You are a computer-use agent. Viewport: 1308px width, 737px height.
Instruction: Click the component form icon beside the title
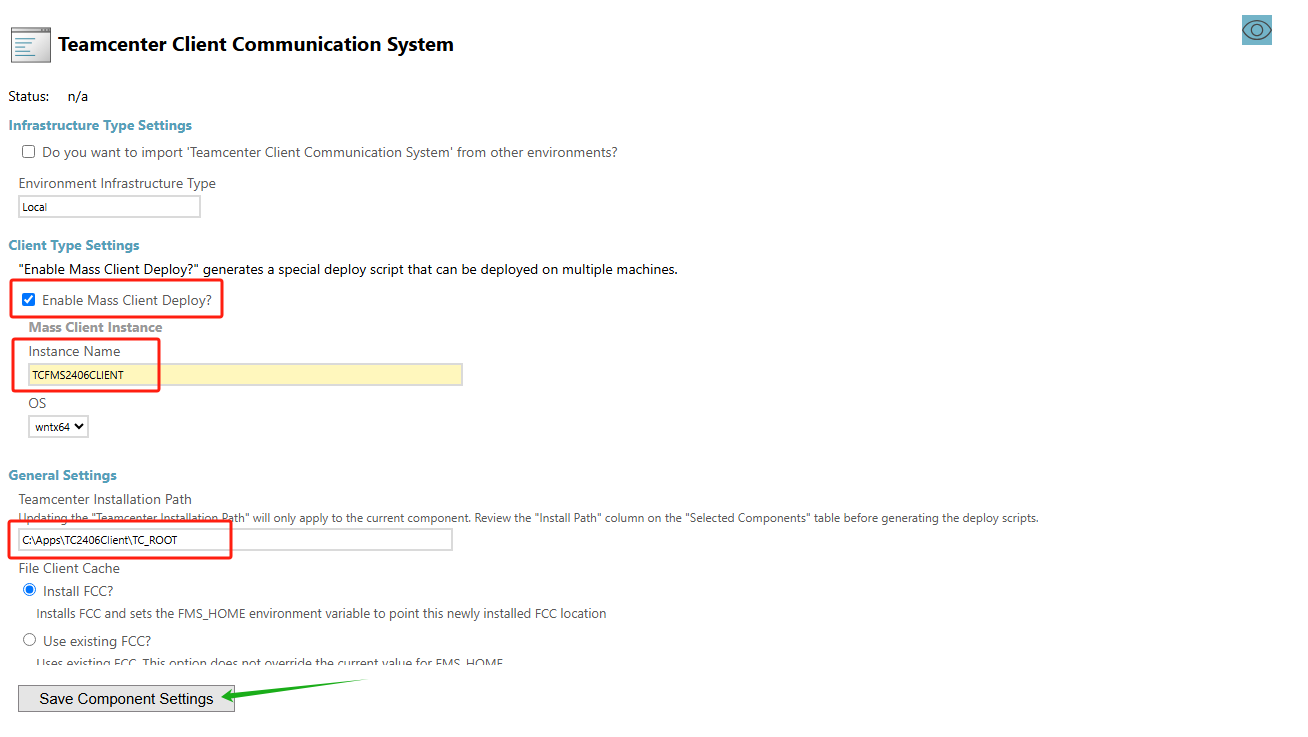(x=30, y=45)
